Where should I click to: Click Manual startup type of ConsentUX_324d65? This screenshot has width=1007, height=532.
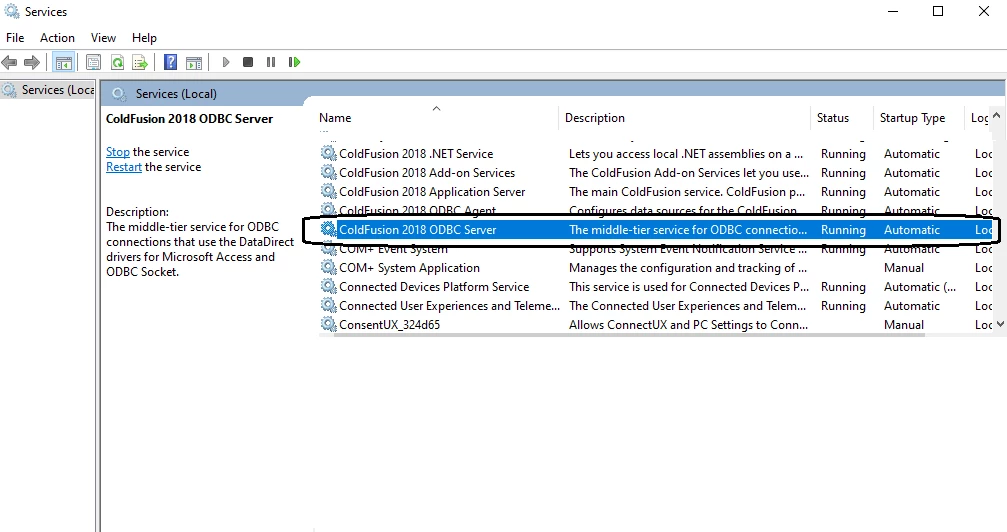[904, 325]
